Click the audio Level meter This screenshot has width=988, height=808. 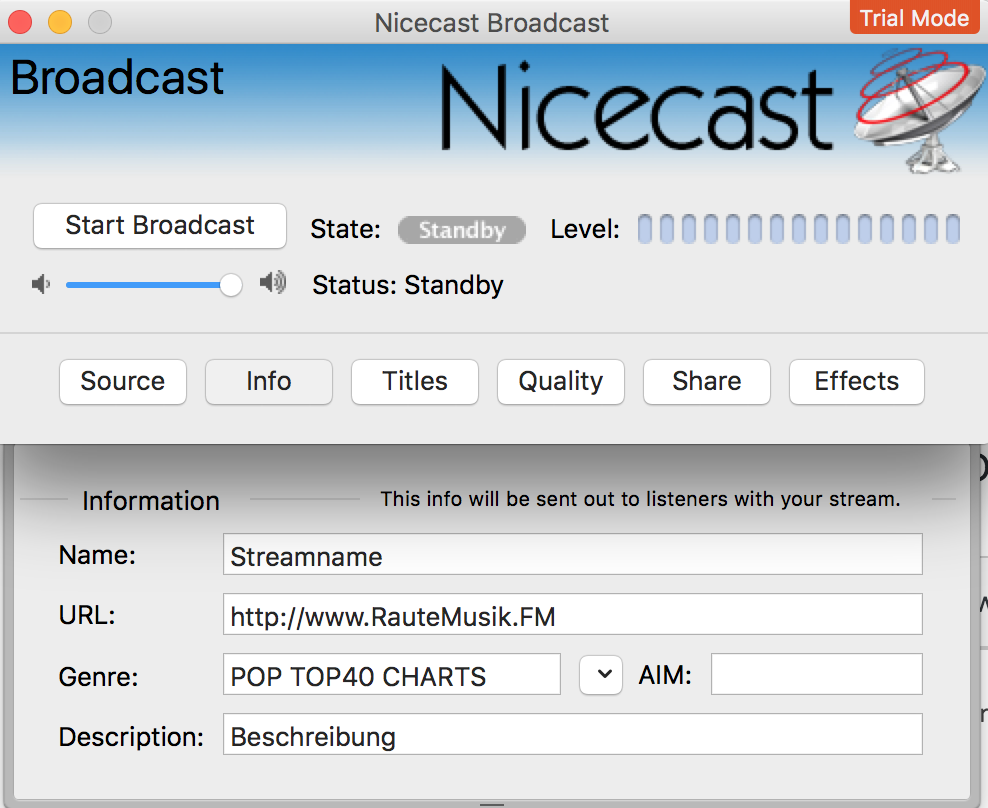click(x=798, y=229)
